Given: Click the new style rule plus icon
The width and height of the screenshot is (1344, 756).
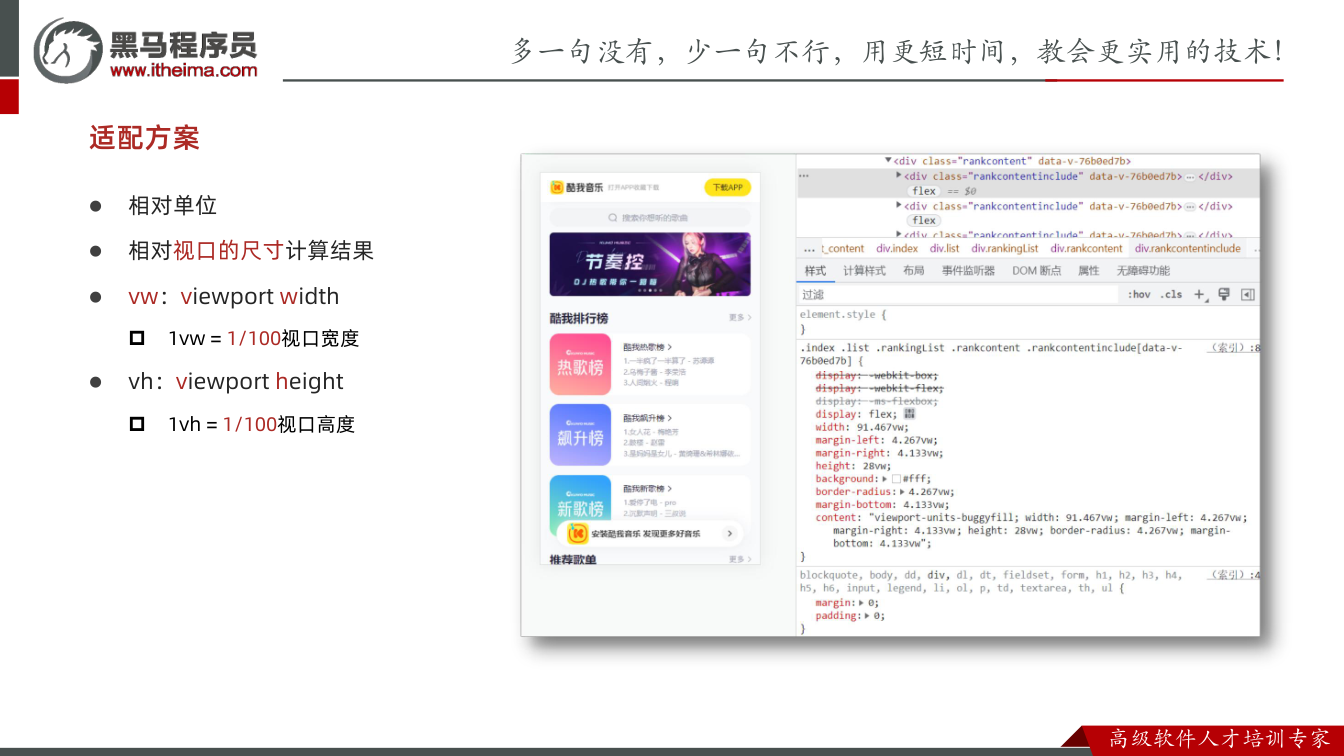Looking at the screenshot, I should 1200,295.
